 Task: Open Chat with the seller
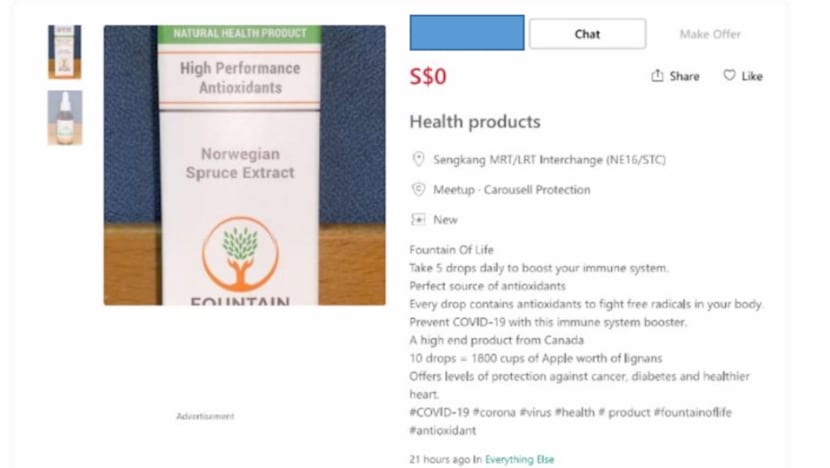[587, 34]
